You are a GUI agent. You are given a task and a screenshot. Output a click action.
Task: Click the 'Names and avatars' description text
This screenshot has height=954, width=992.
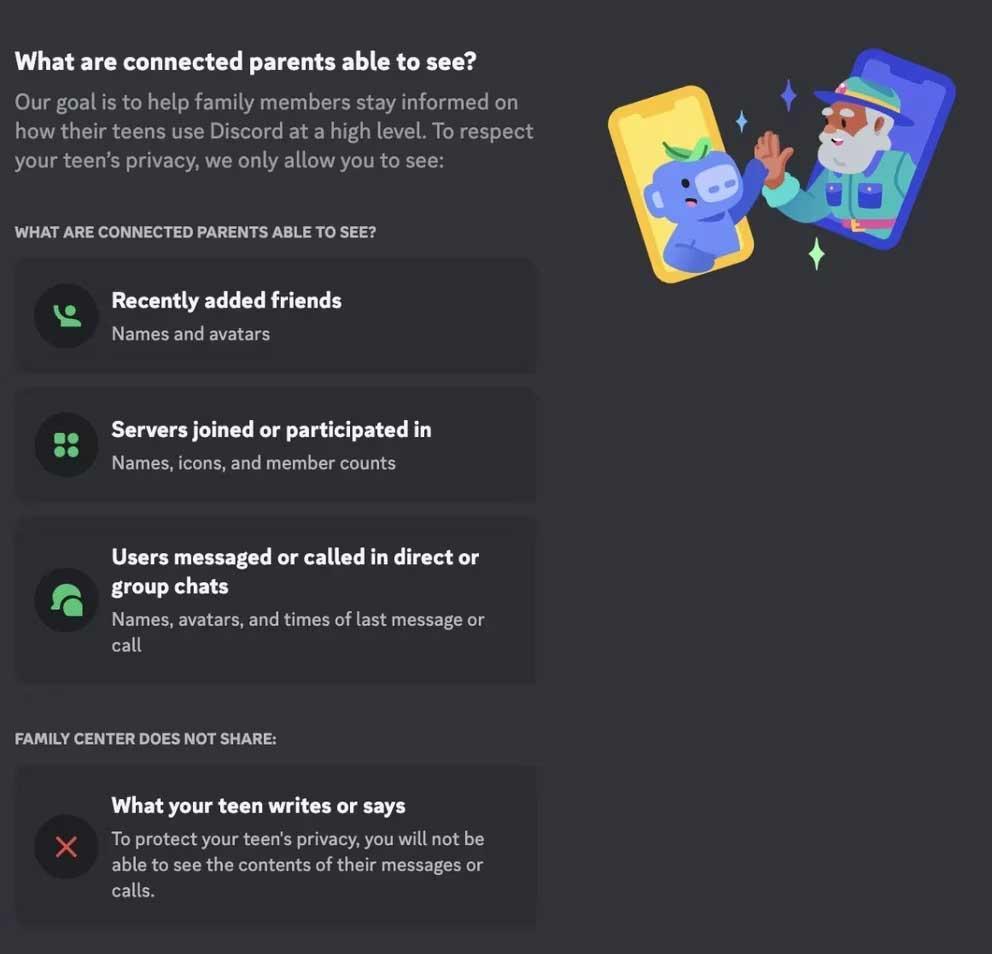[190, 334]
